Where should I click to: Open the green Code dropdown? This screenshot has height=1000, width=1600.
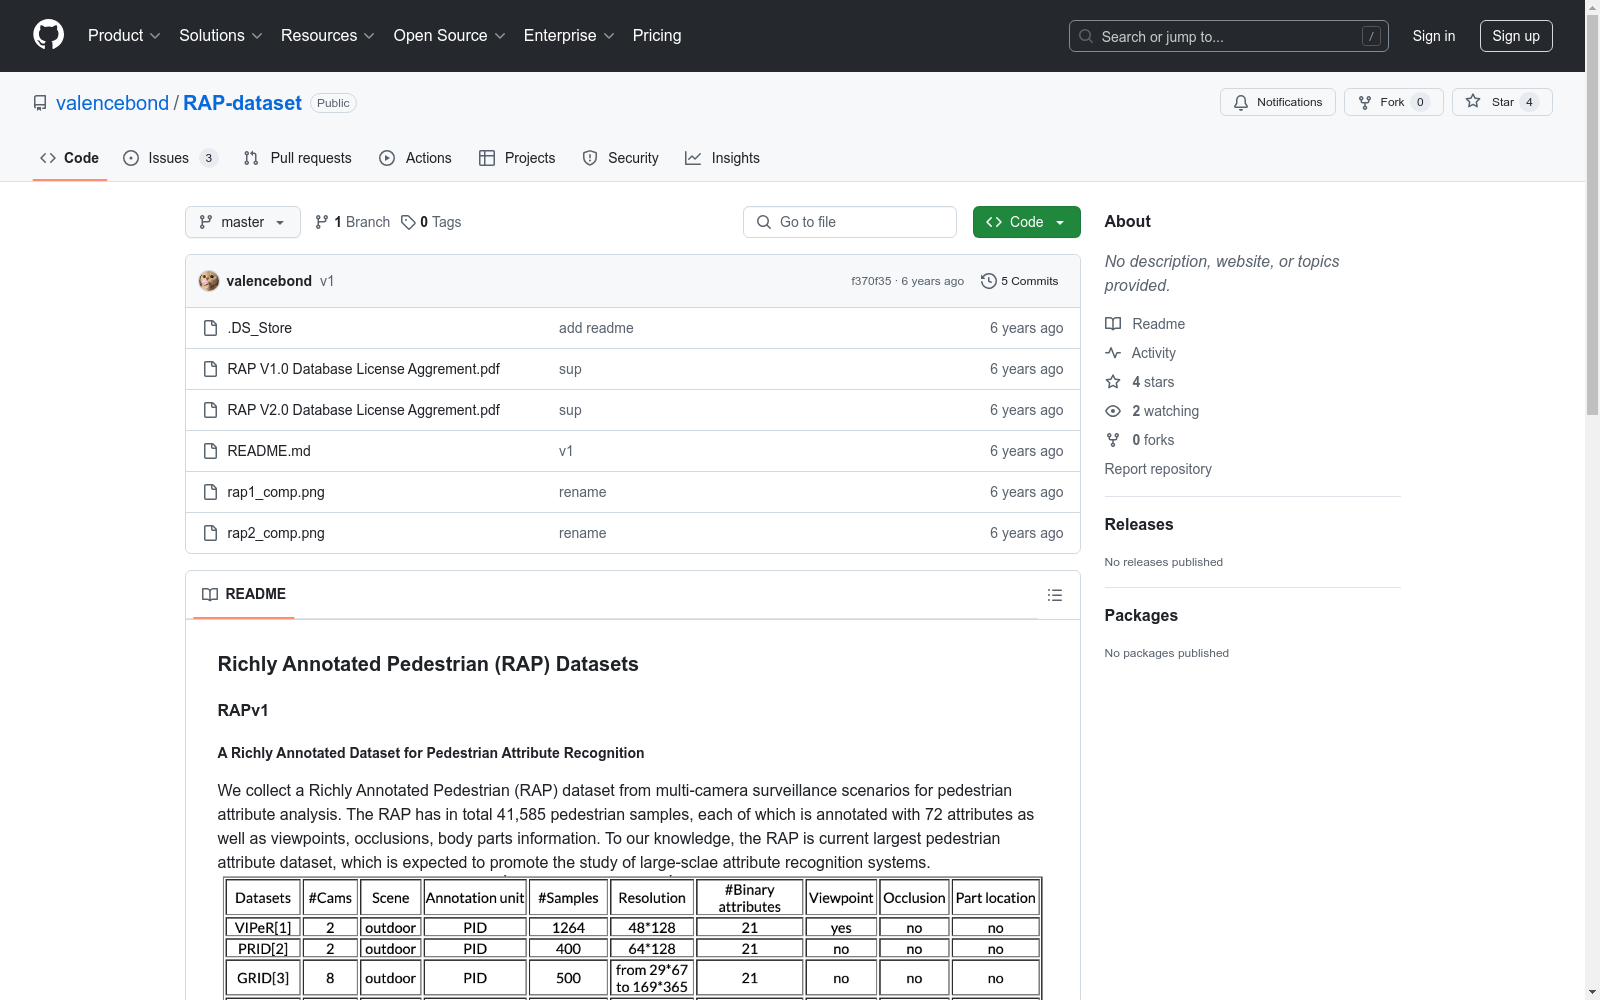1026,222
